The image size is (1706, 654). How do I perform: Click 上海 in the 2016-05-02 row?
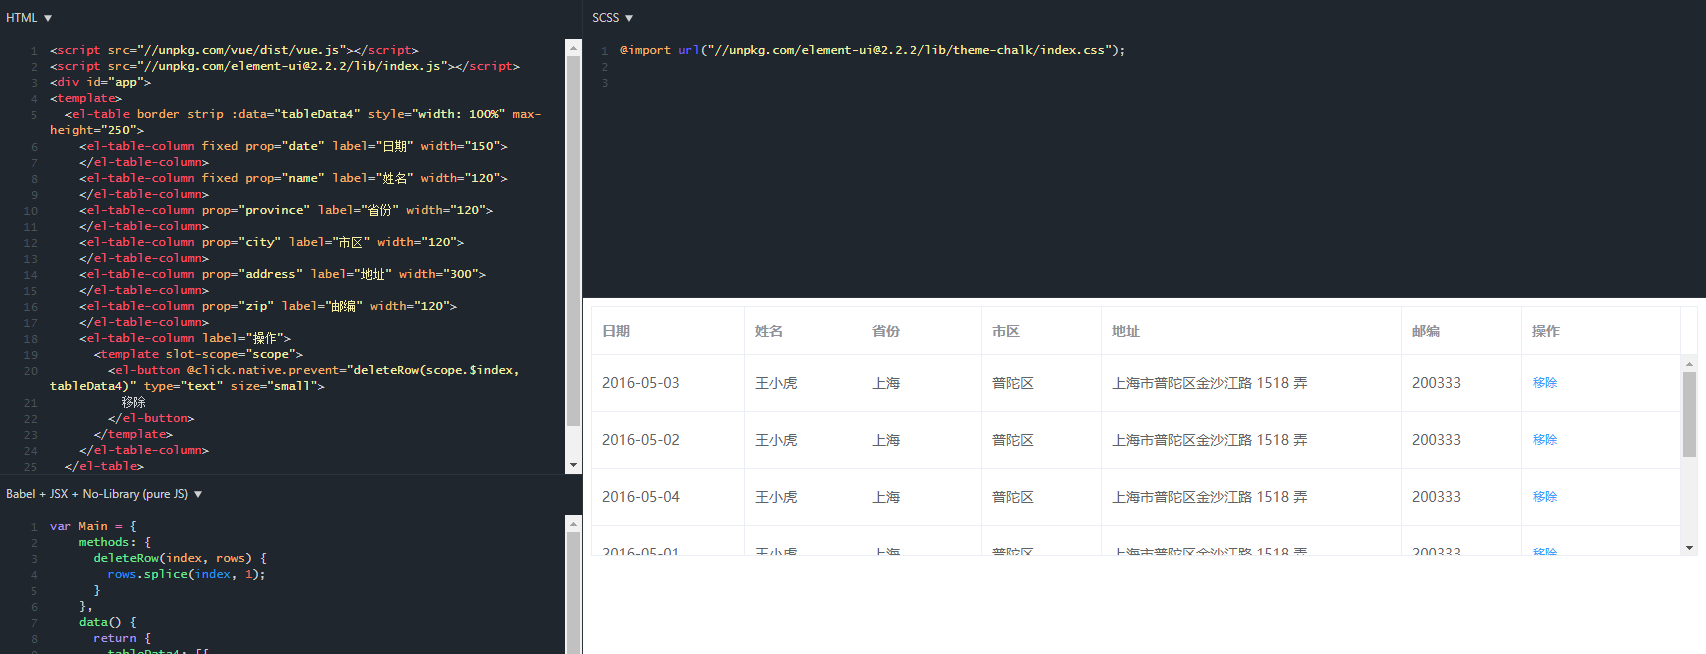(886, 440)
